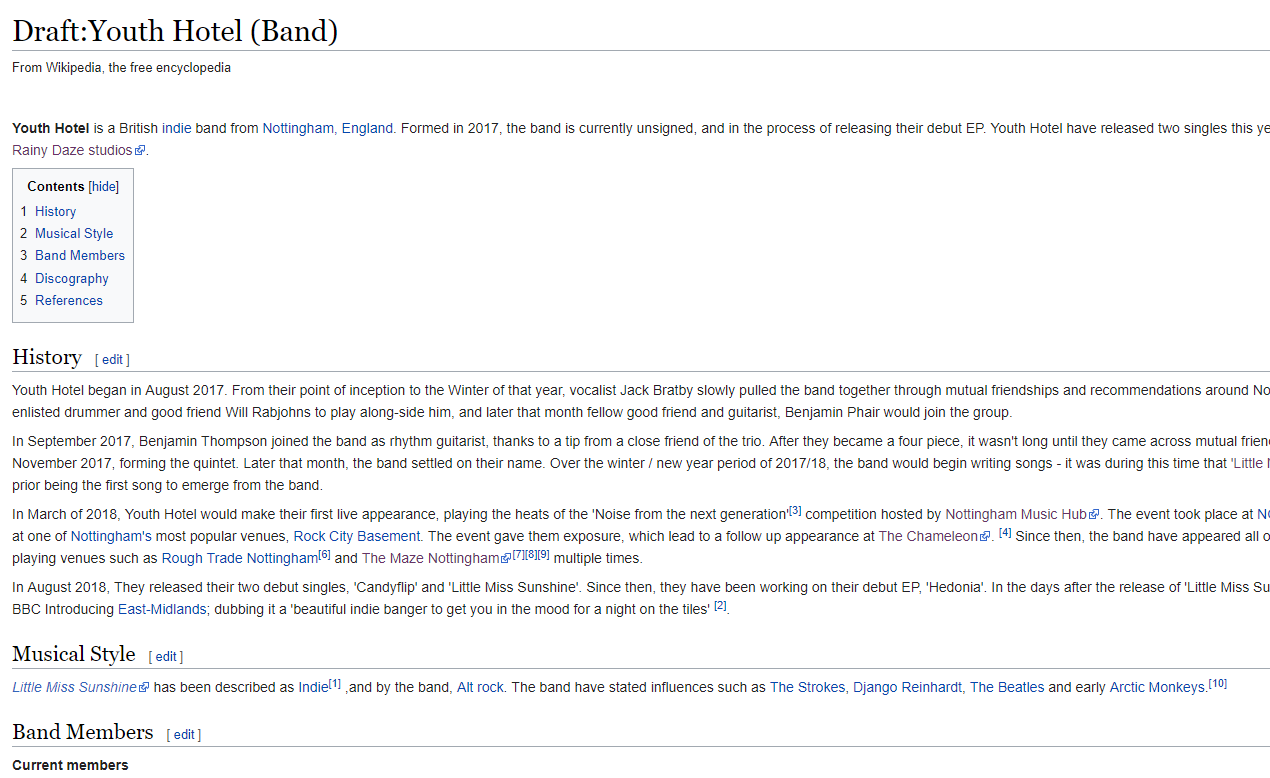Select Discography in table of contents
The height and width of the screenshot is (778, 1270).
click(x=72, y=278)
